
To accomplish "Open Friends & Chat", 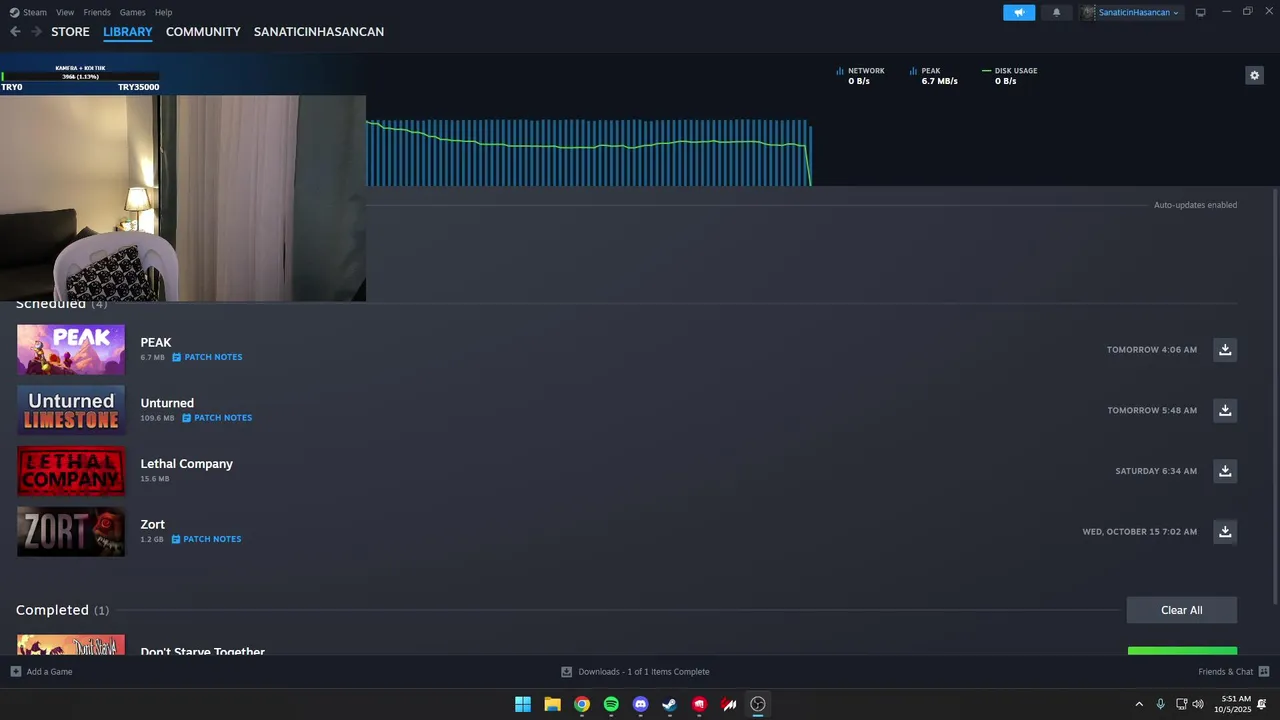I will (x=1225, y=672).
